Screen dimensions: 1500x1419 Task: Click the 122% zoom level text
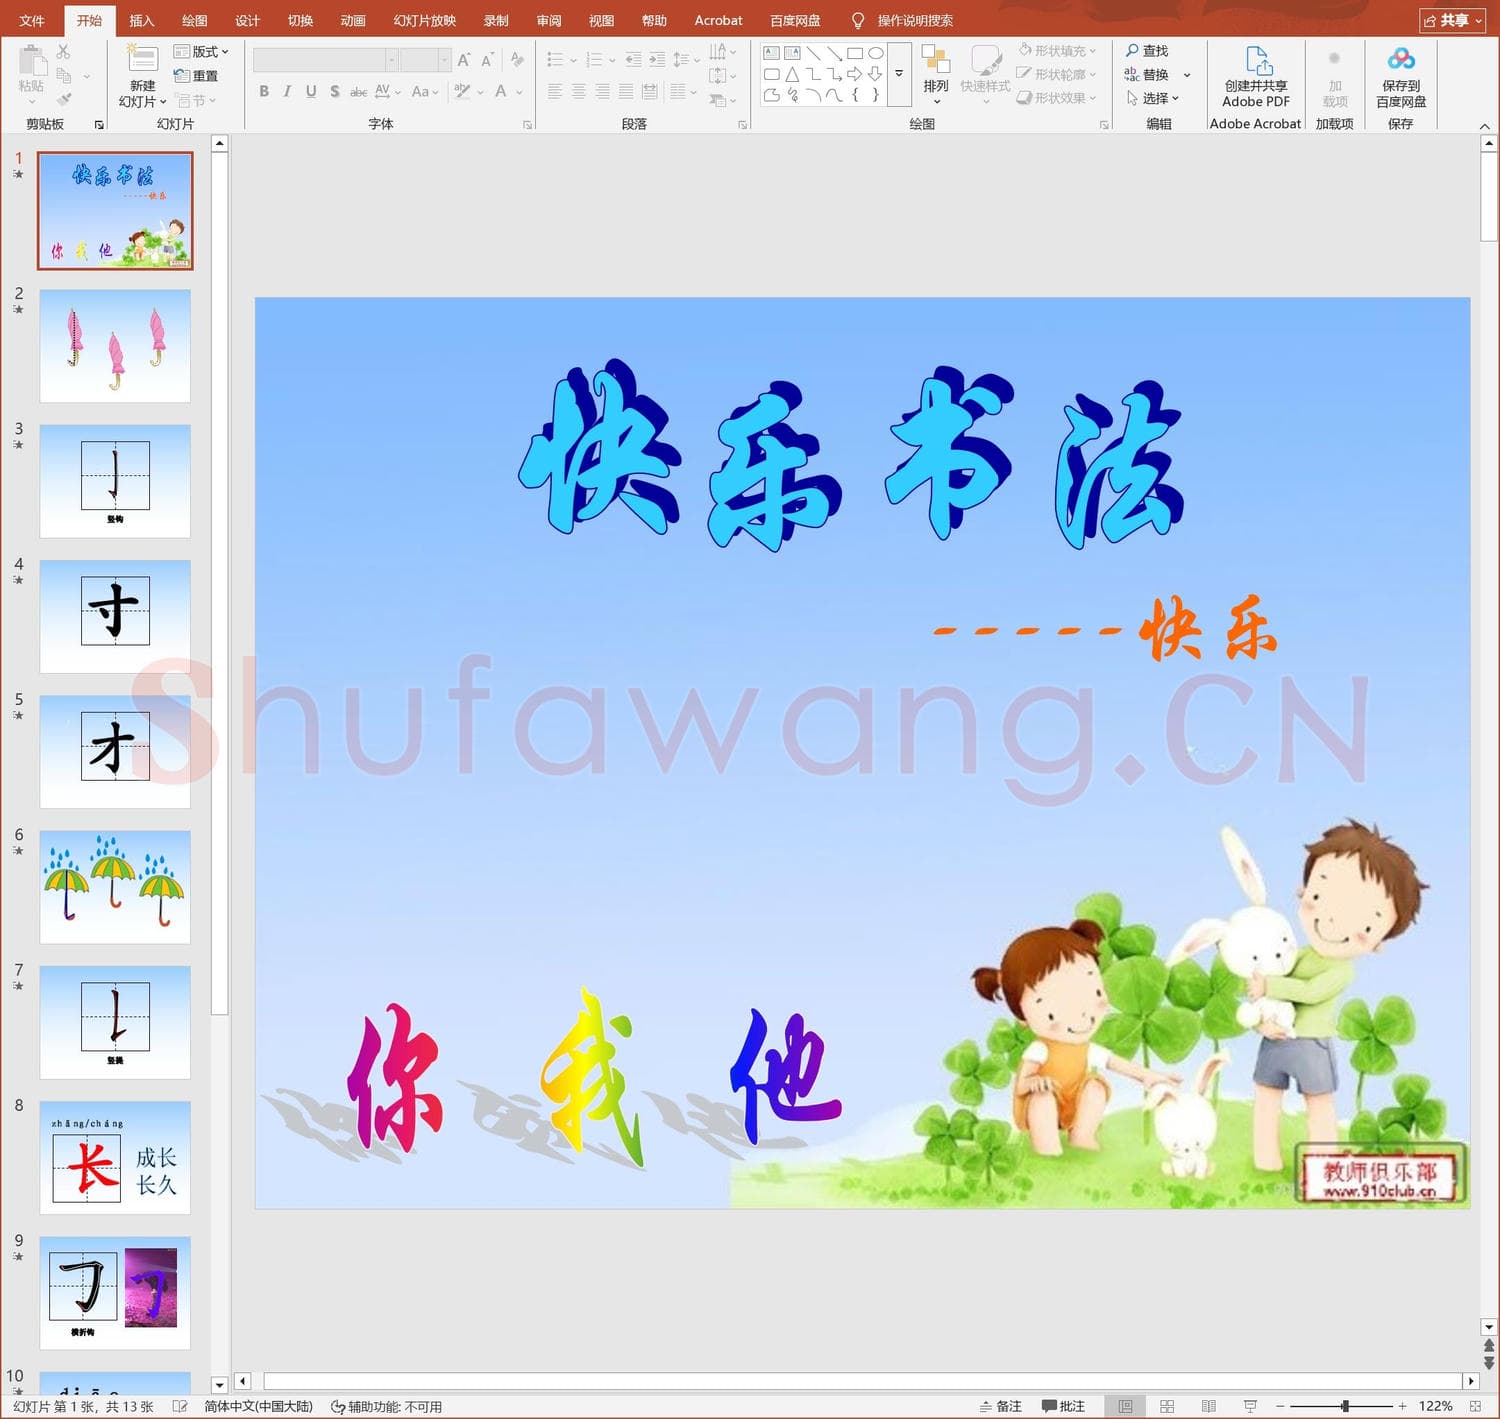point(1435,1406)
